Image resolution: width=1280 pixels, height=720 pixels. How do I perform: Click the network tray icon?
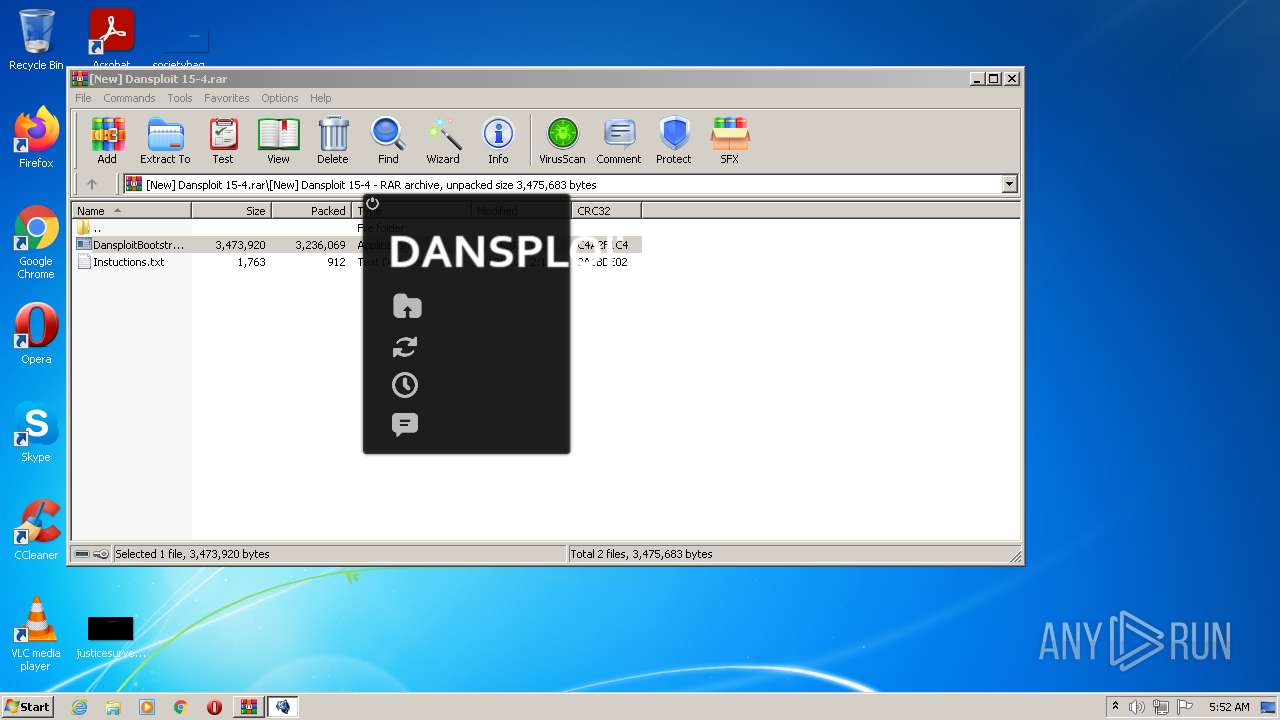click(1160, 707)
